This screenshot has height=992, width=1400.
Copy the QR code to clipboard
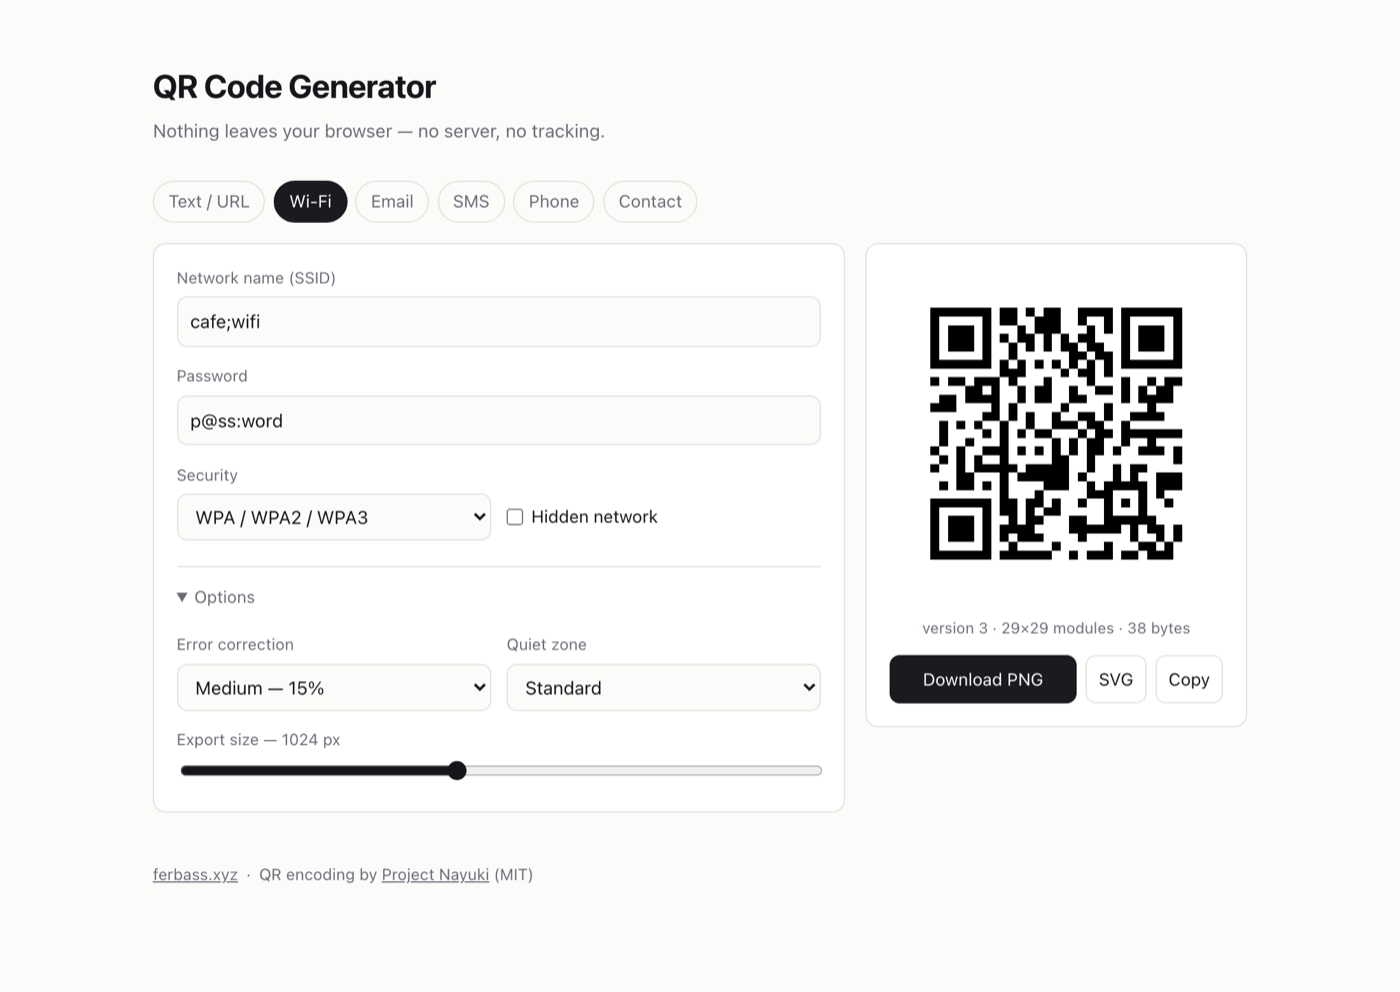[x=1189, y=679]
